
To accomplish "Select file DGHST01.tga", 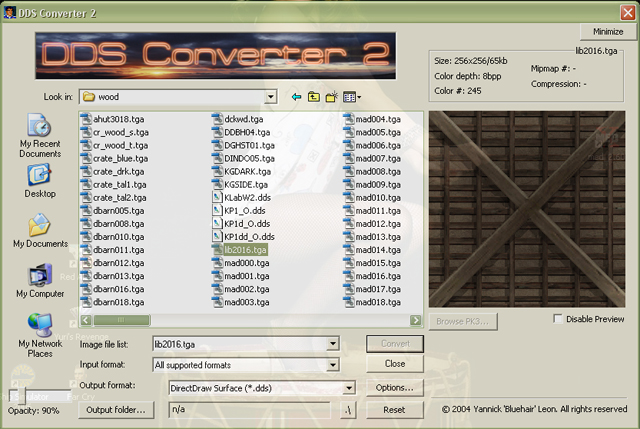I will [243, 145].
